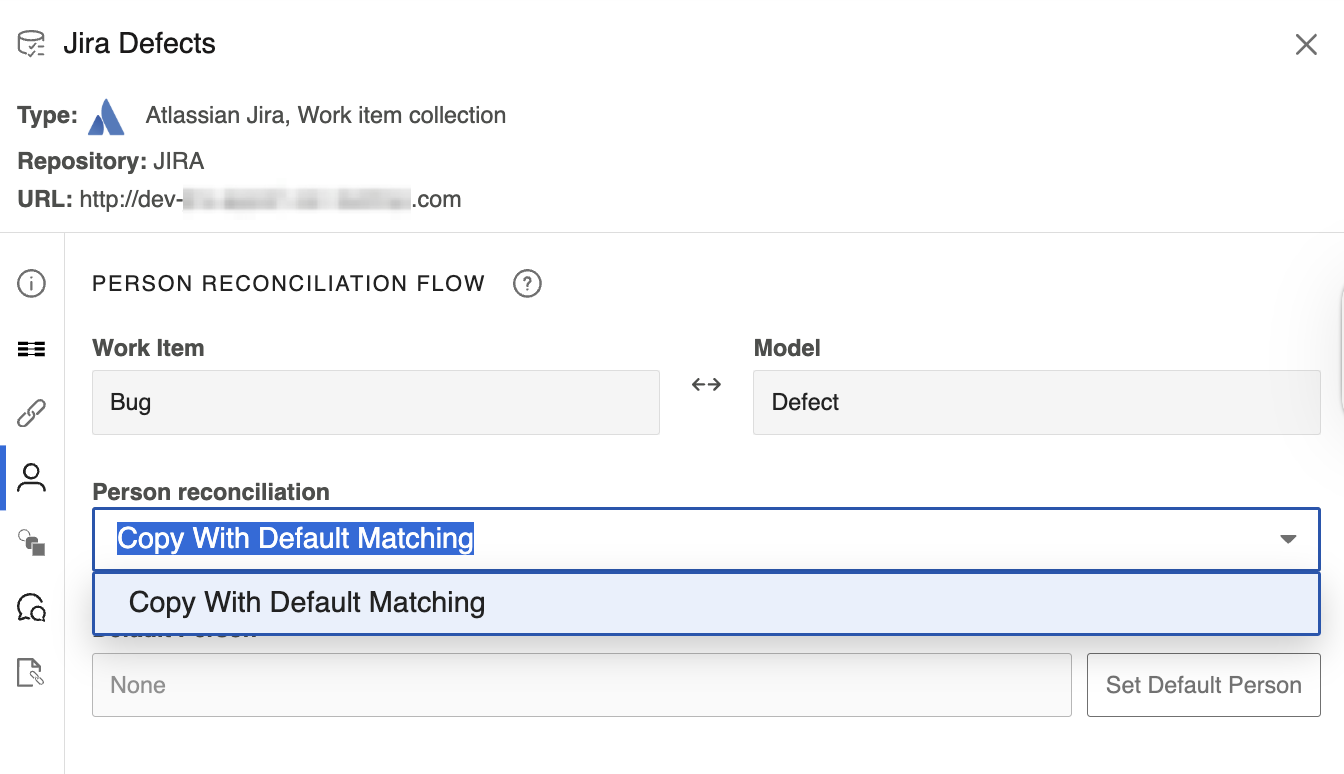The image size is (1344, 774).
Task: Select the person reconciliation sidebar icon
Action: pos(31,478)
